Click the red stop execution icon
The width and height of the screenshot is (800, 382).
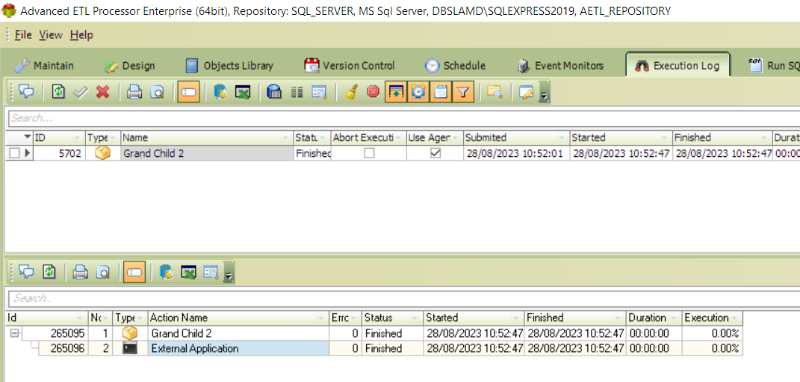click(x=373, y=92)
